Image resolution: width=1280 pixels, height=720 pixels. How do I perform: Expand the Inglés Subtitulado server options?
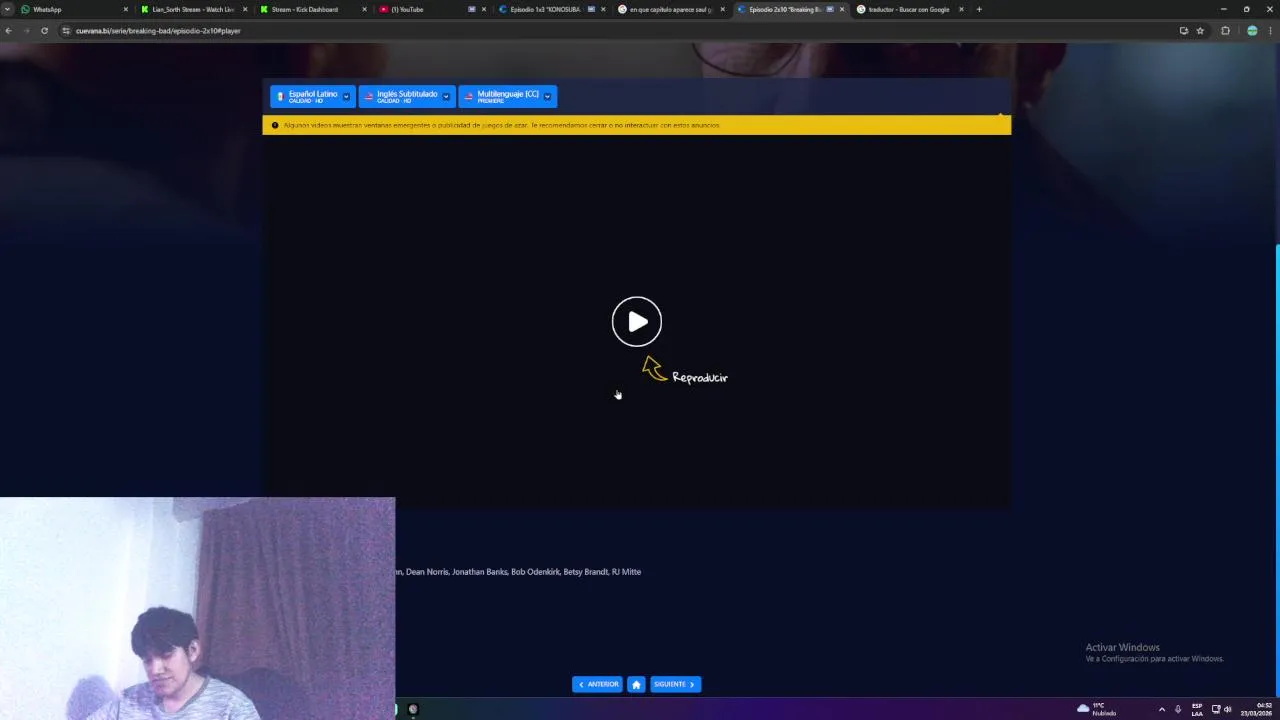(x=407, y=96)
